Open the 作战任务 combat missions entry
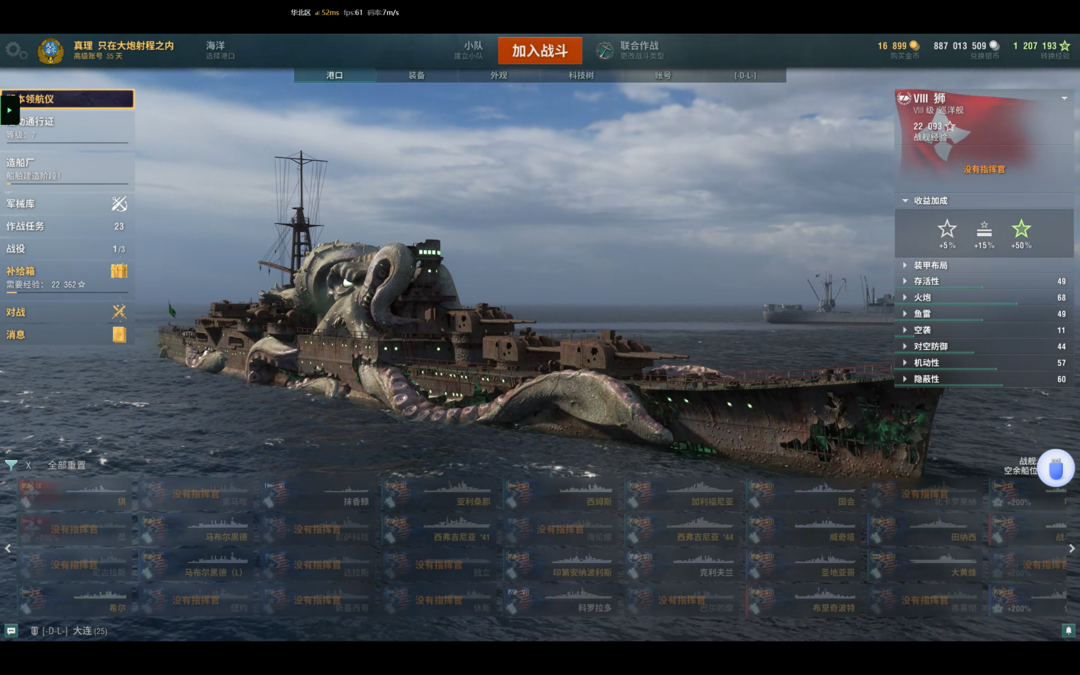This screenshot has height=675, width=1080. pyautogui.click(x=67, y=226)
